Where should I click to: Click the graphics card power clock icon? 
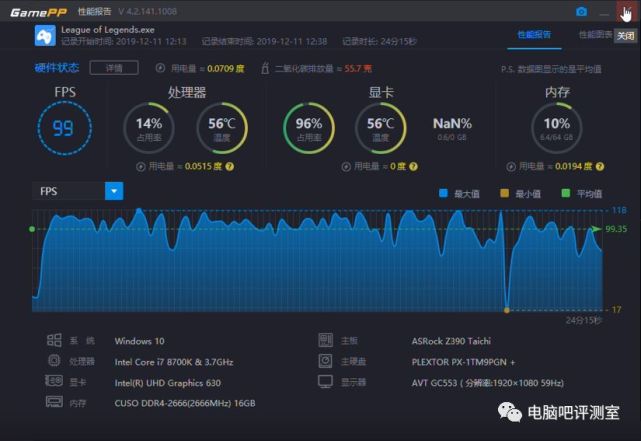[346, 167]
